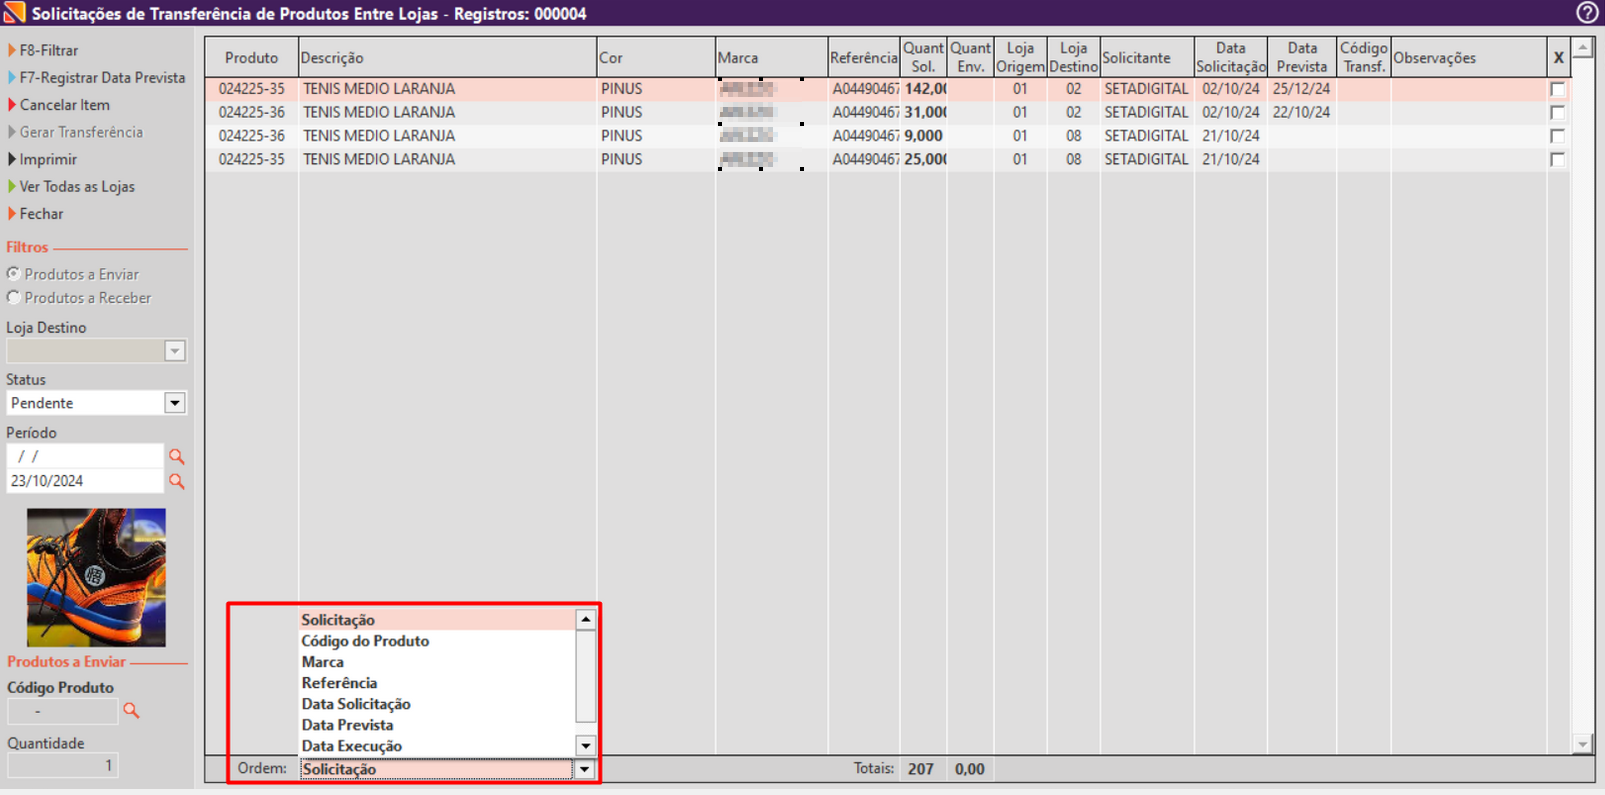This screenshot has width=1605, height=795.
Task: Click the empty Período start date field
Action: tap(85, 456)
